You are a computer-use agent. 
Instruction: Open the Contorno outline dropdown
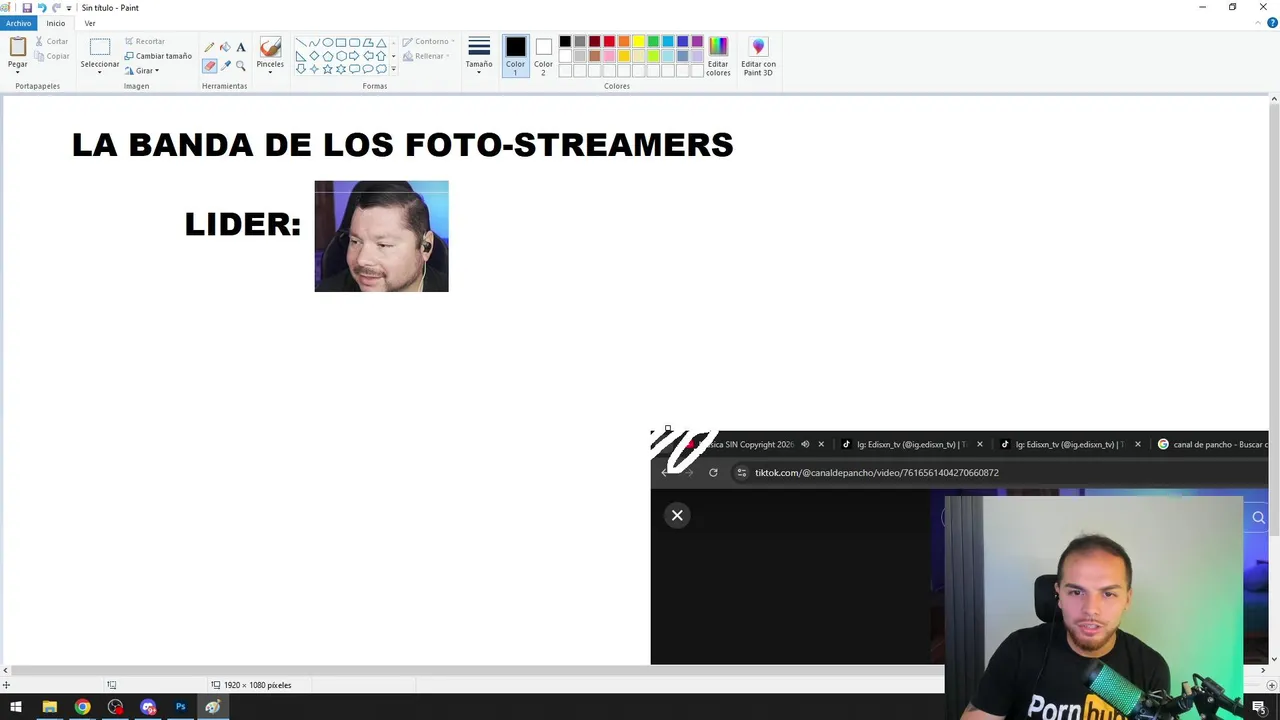[x=428, y=42]
